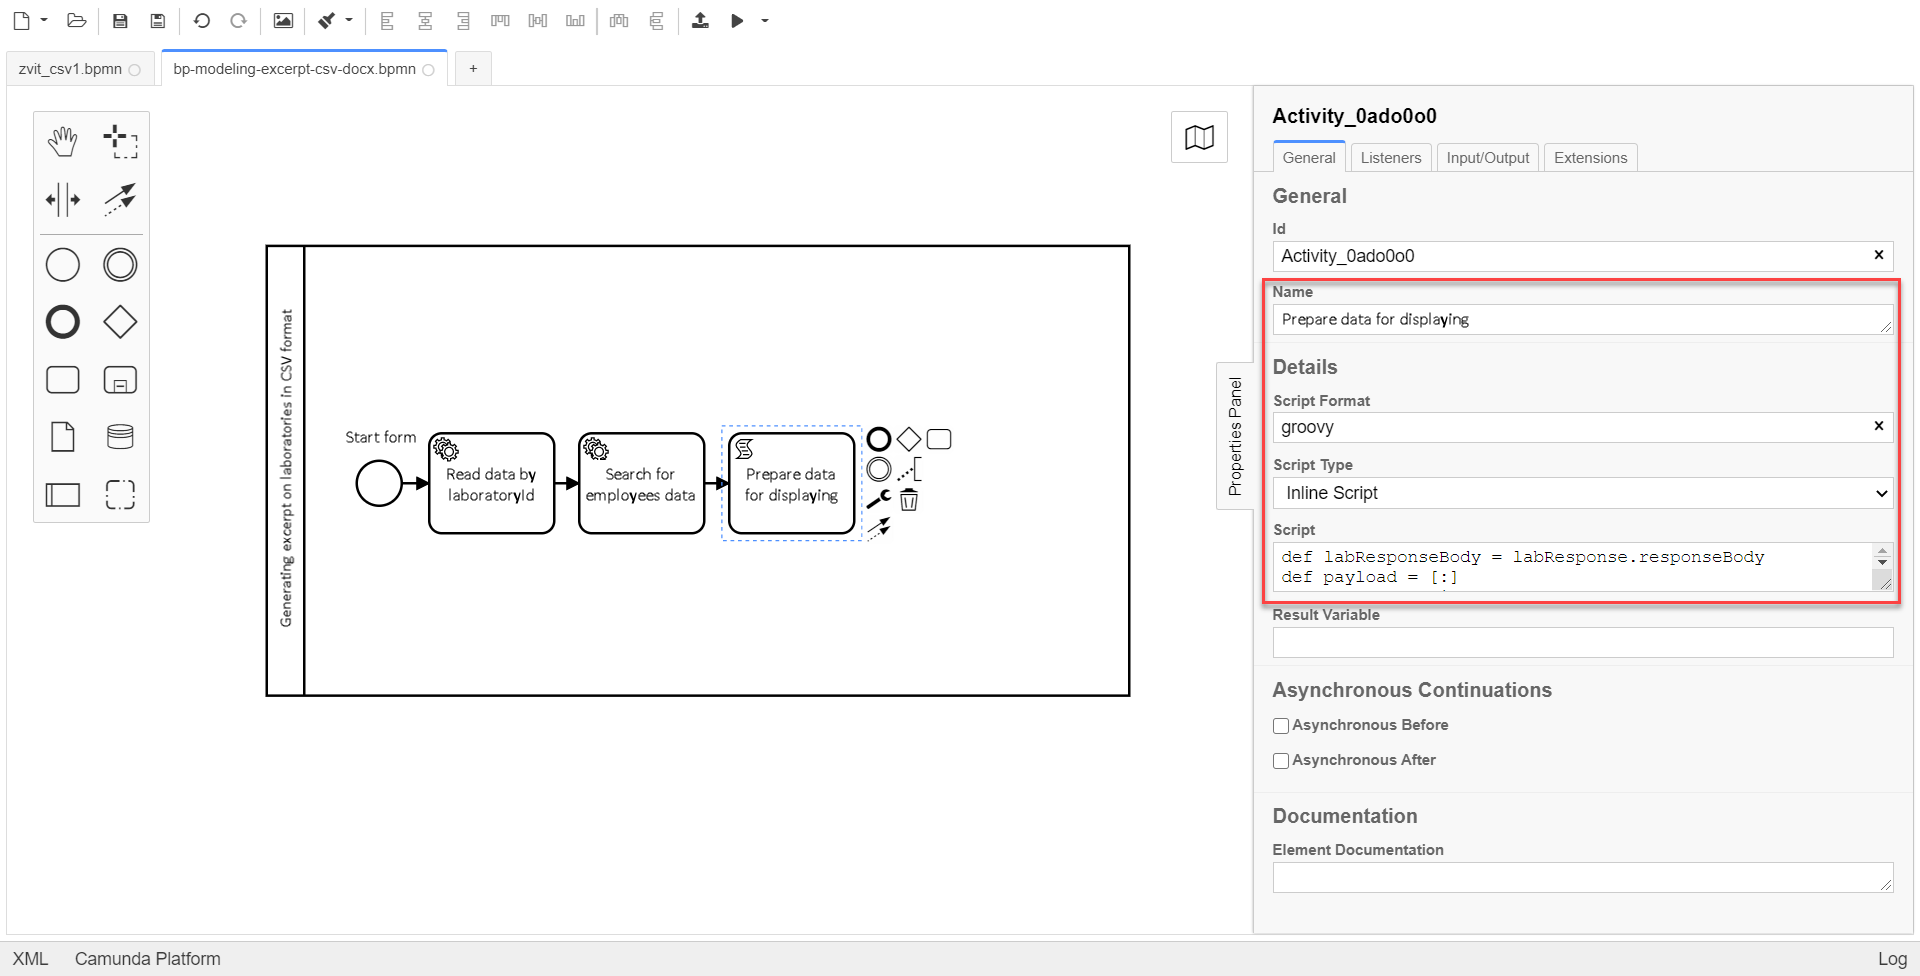Save the current diagram
Screen dimensions: 1920x976
coord(120,20)
